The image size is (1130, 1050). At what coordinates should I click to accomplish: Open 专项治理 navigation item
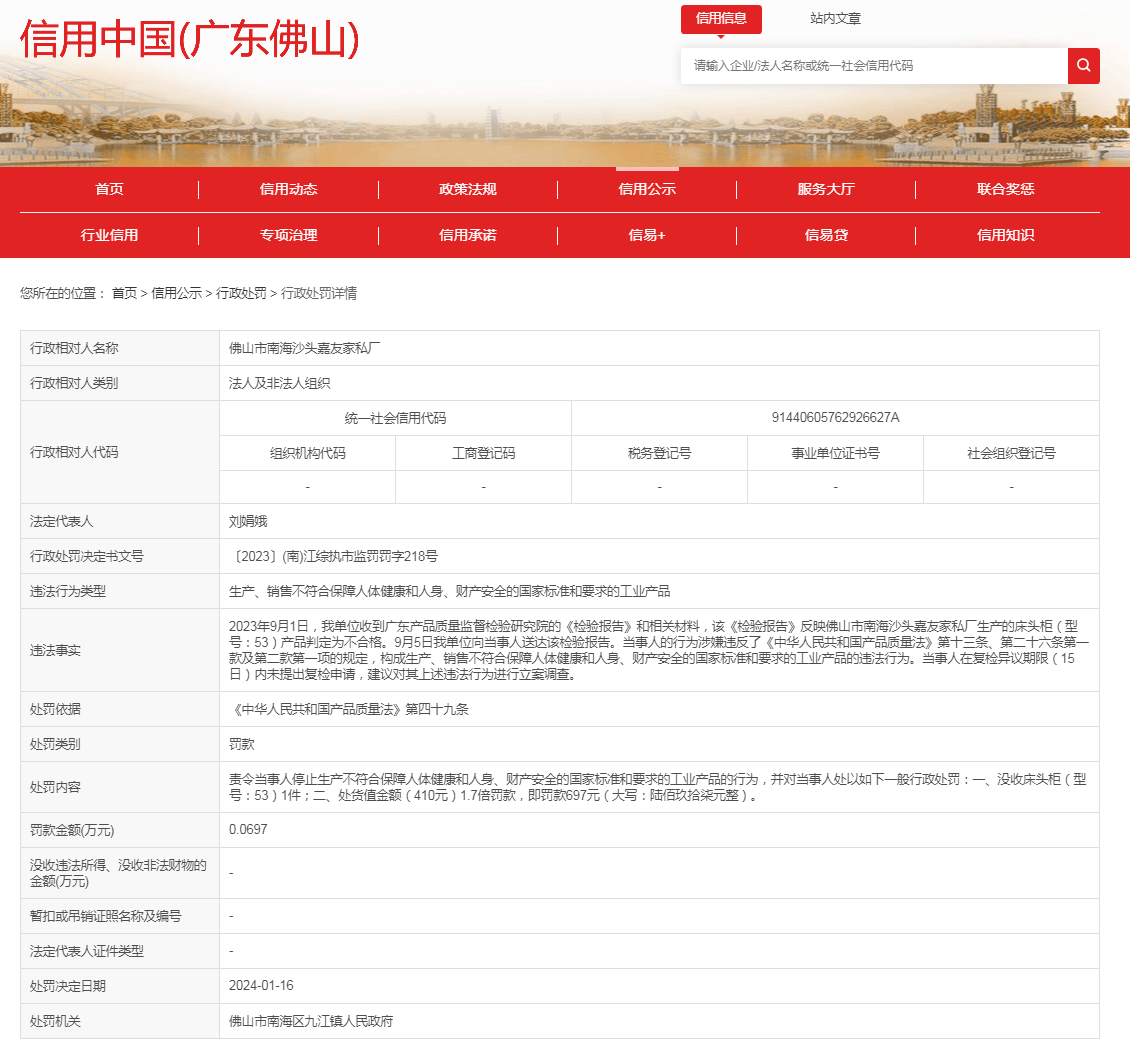pos(288,236)
